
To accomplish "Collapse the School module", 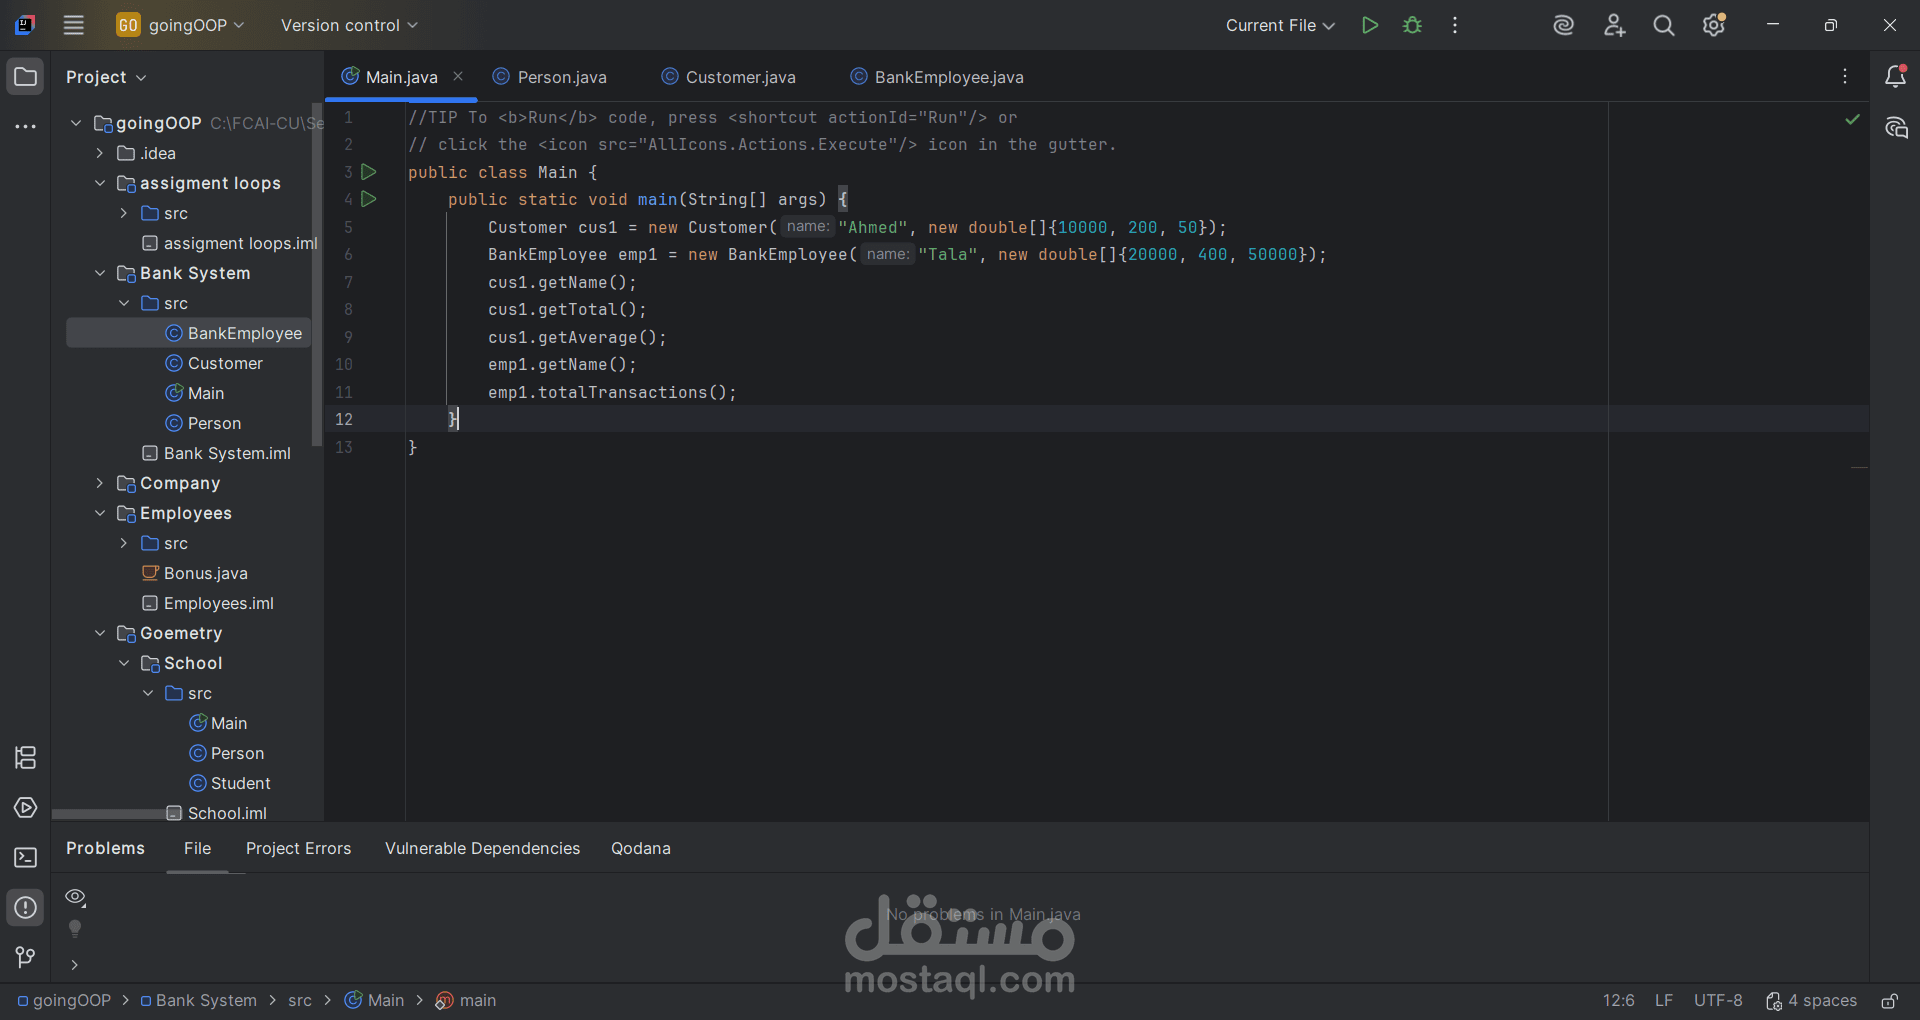I will pos(124,663).
